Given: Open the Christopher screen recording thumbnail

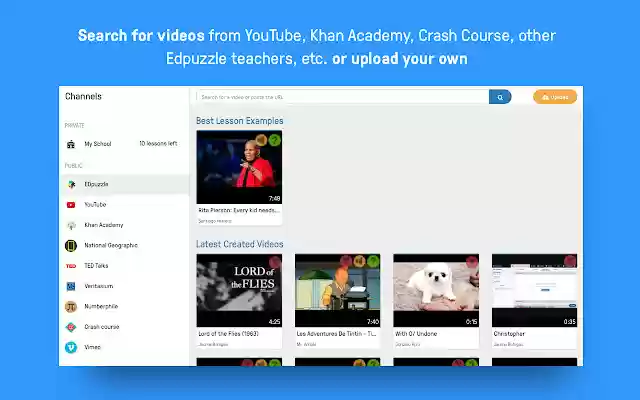Looking at the screenshot, I should (534, 290).
